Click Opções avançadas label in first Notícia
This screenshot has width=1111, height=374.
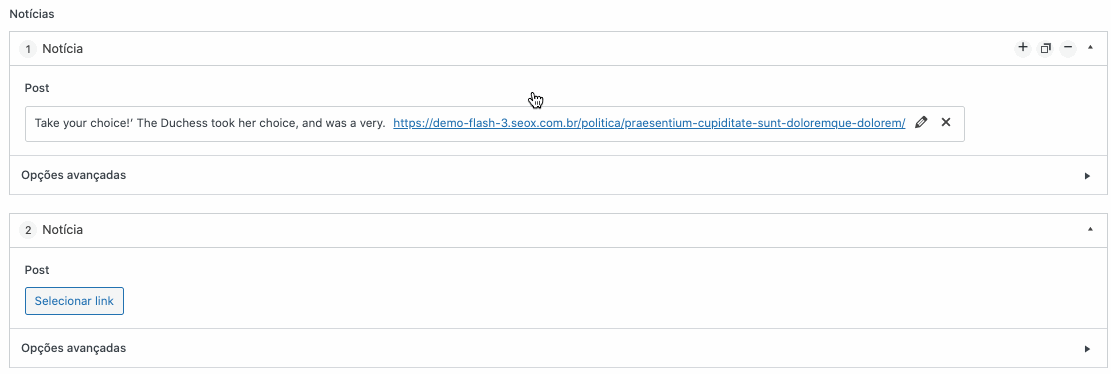[x=74, y=175]
